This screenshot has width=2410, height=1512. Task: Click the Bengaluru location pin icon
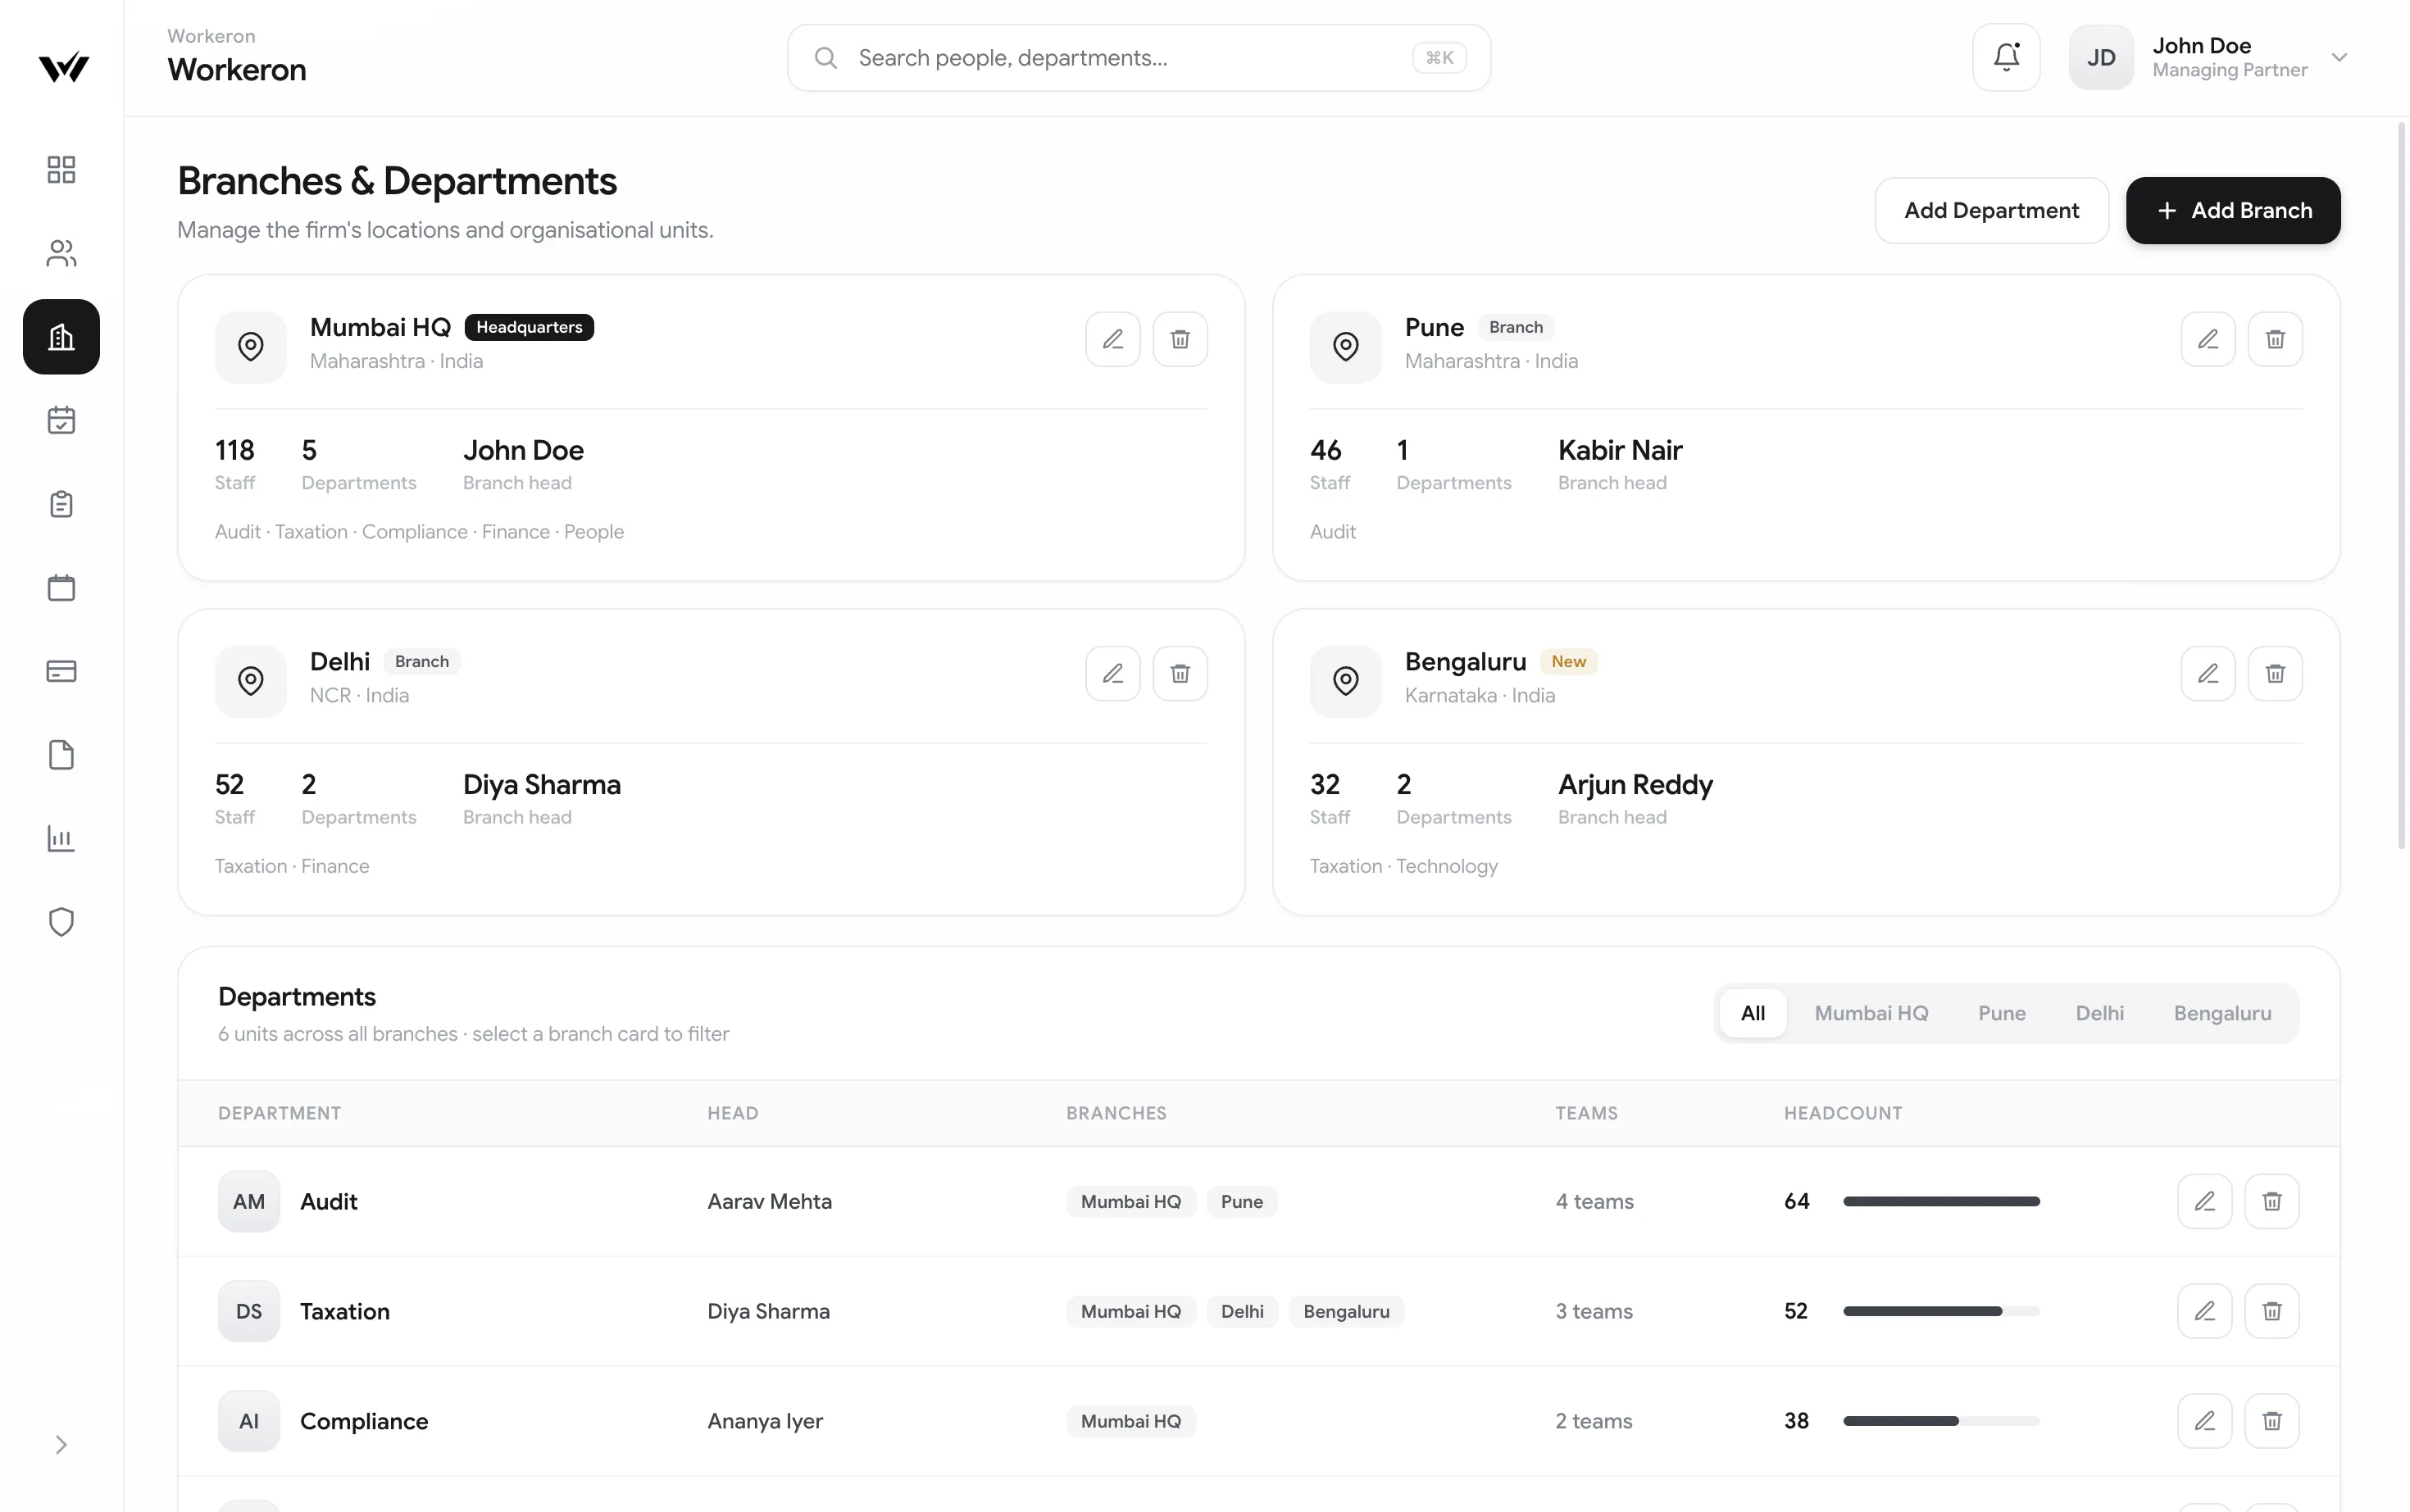coord(1346,681)
